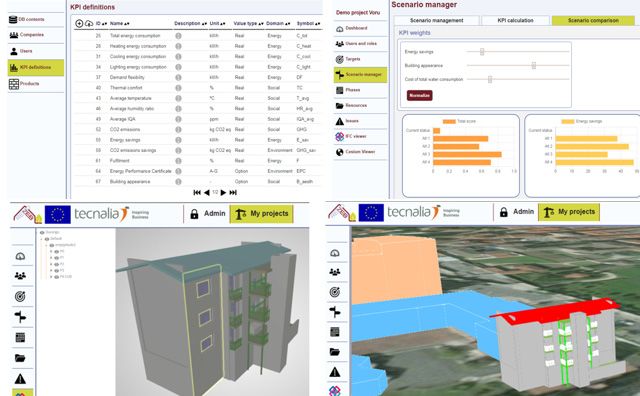Click the Building appearance weight slider handle
Screen dimensions: 640x396
533,65
